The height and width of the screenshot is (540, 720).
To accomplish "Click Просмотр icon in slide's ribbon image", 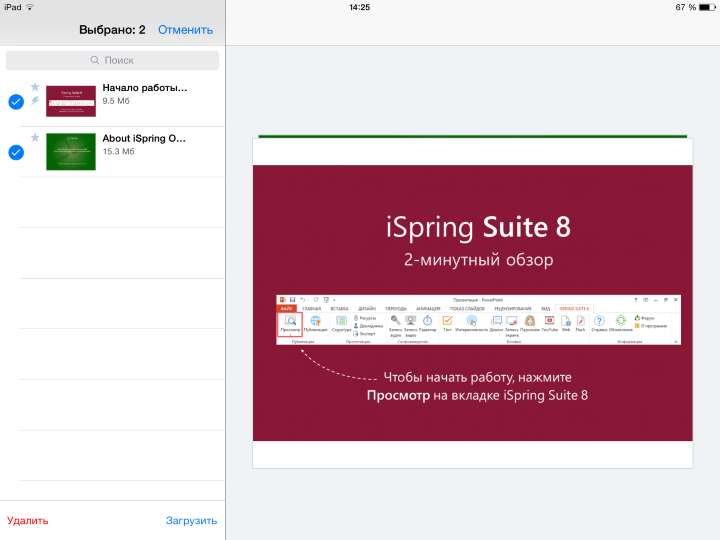I will point(290,324).
